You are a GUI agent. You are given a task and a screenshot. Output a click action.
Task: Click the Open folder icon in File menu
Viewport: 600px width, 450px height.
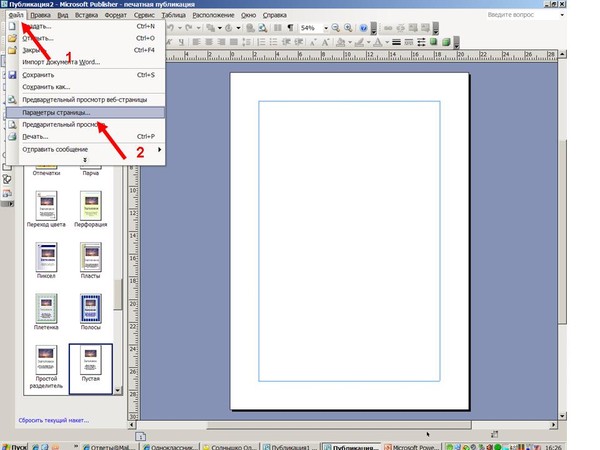click(12, 38)
